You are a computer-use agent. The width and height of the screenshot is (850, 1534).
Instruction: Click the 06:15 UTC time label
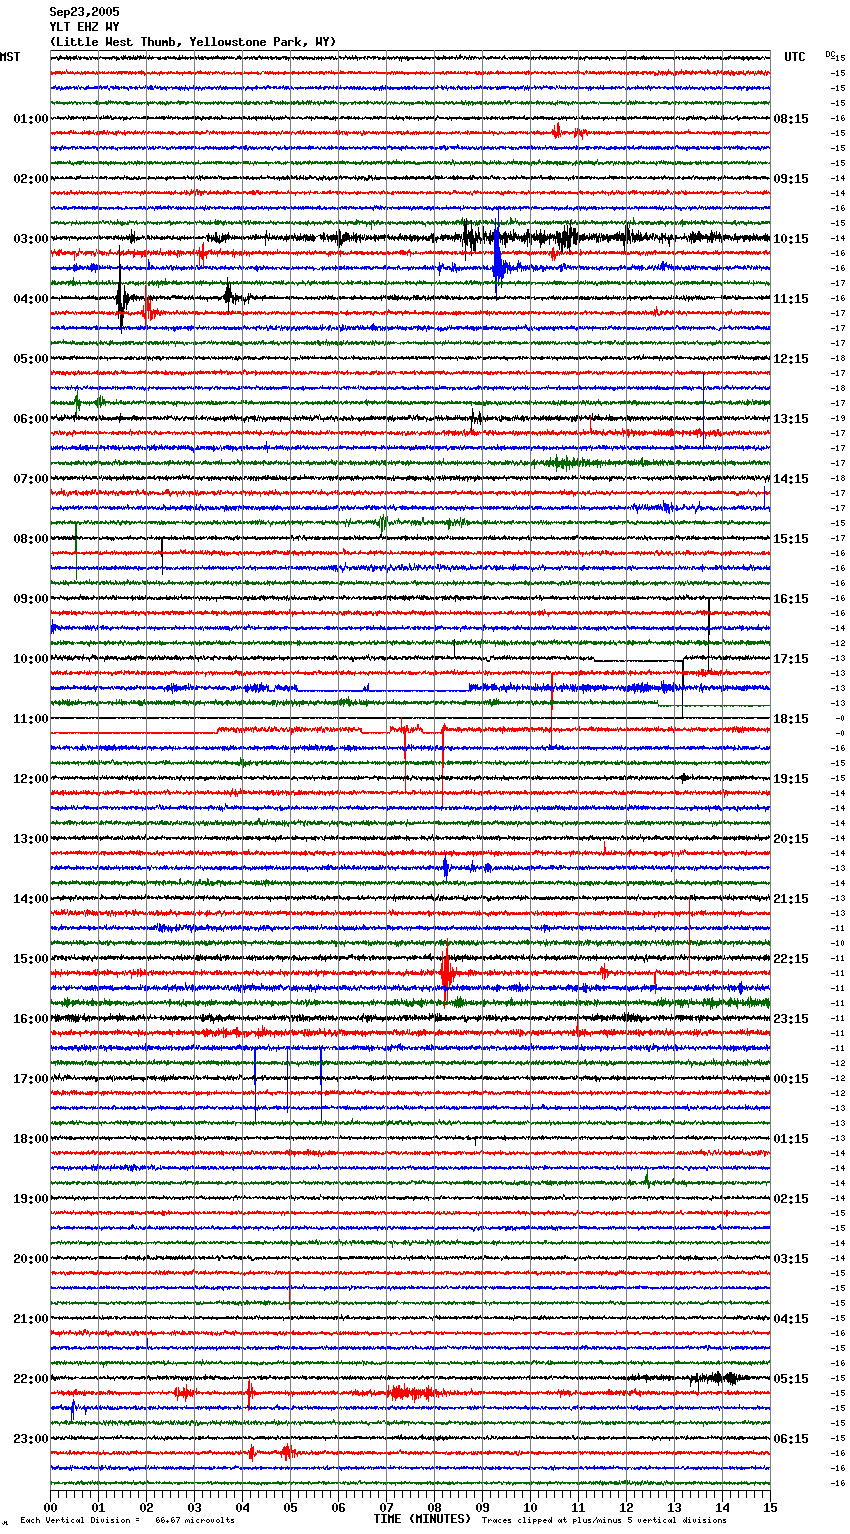[x=791, y=1439]
